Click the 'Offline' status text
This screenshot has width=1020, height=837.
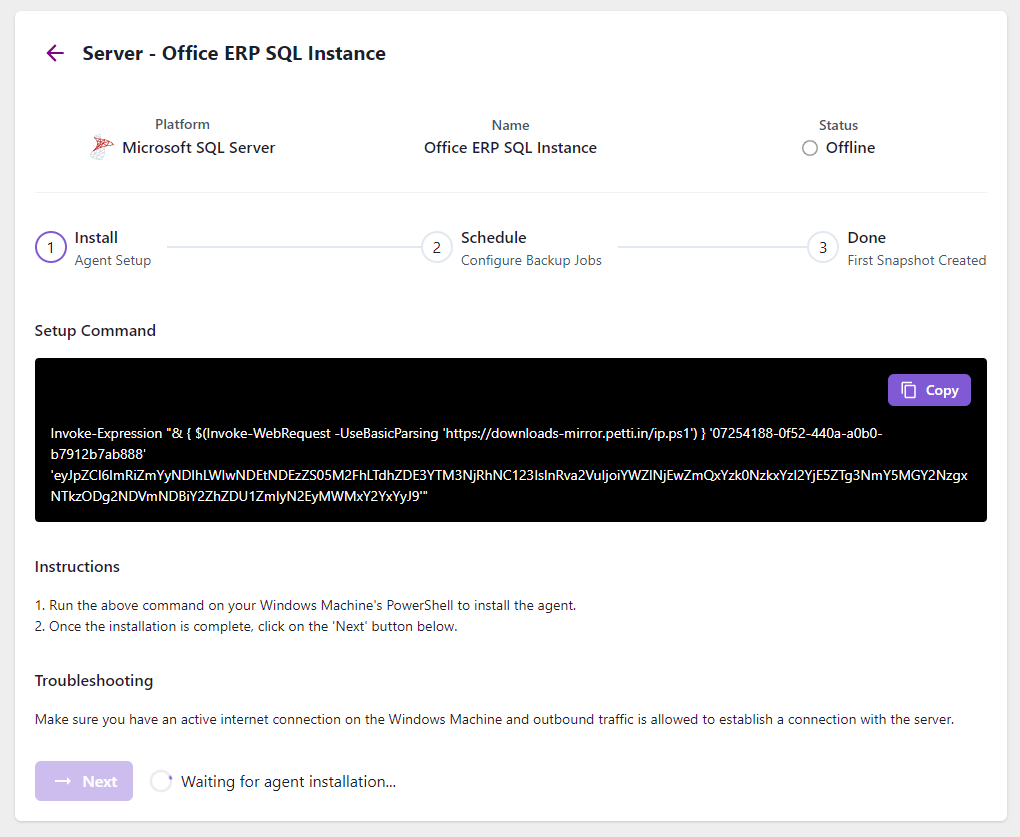[850, 148]
